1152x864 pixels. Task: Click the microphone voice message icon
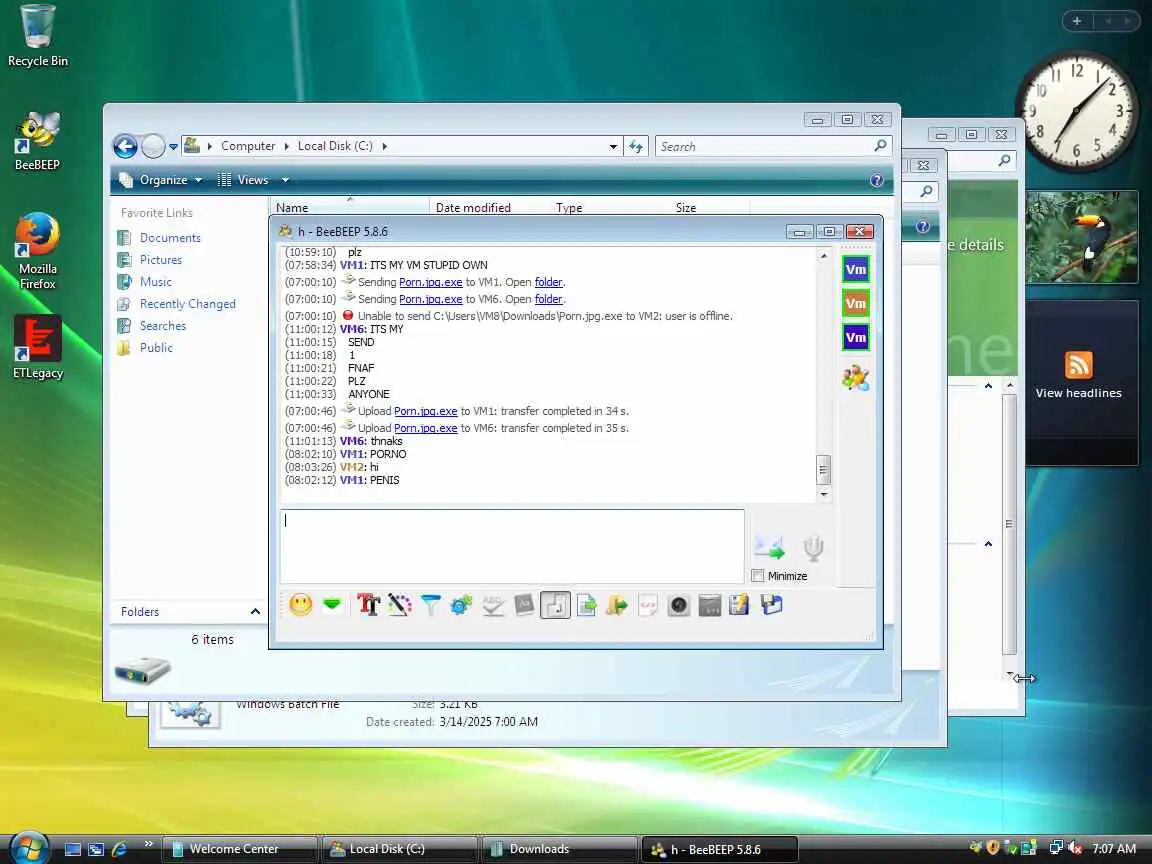tap(813, 548)
